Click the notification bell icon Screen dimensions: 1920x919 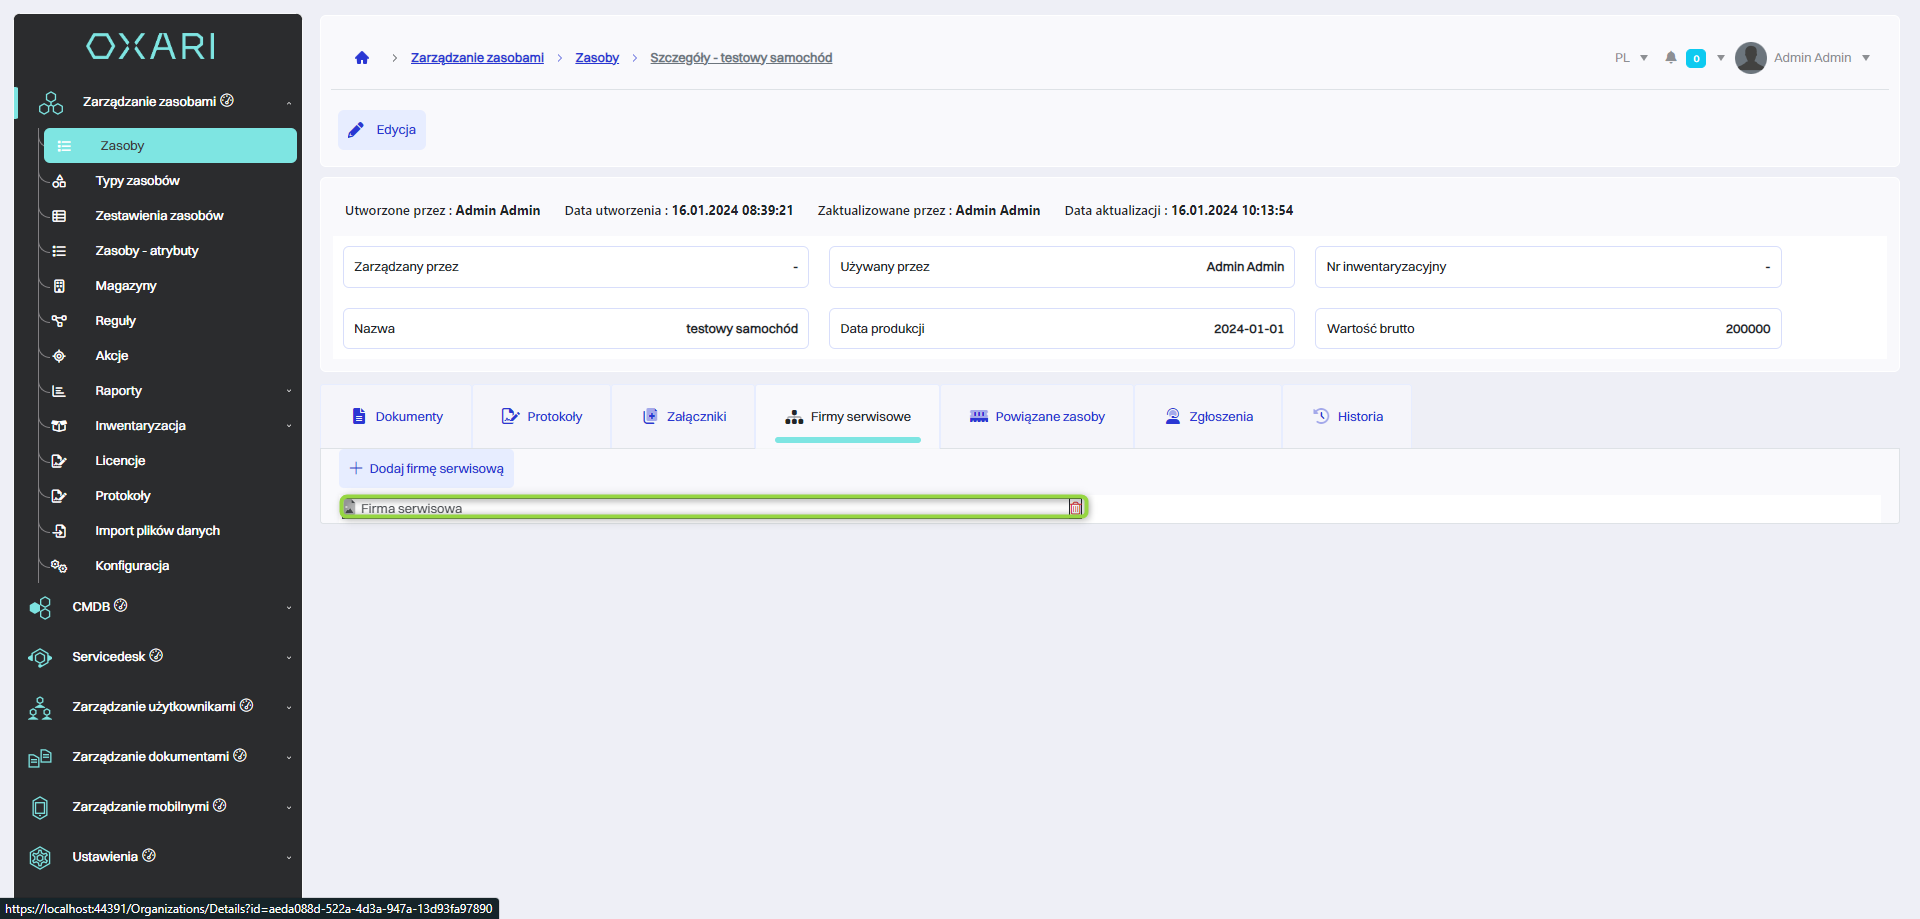1670,58
